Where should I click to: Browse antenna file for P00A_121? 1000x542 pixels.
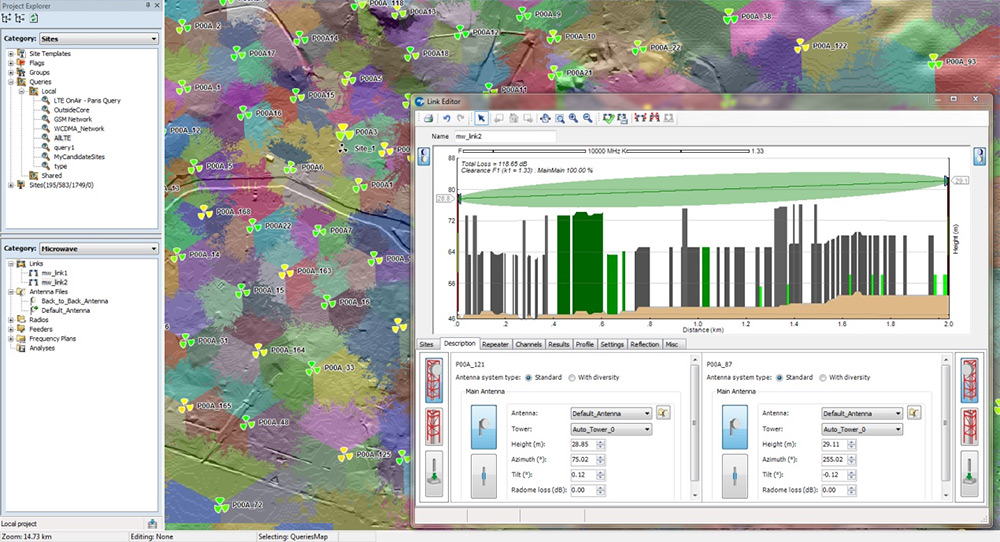[663, 413]
